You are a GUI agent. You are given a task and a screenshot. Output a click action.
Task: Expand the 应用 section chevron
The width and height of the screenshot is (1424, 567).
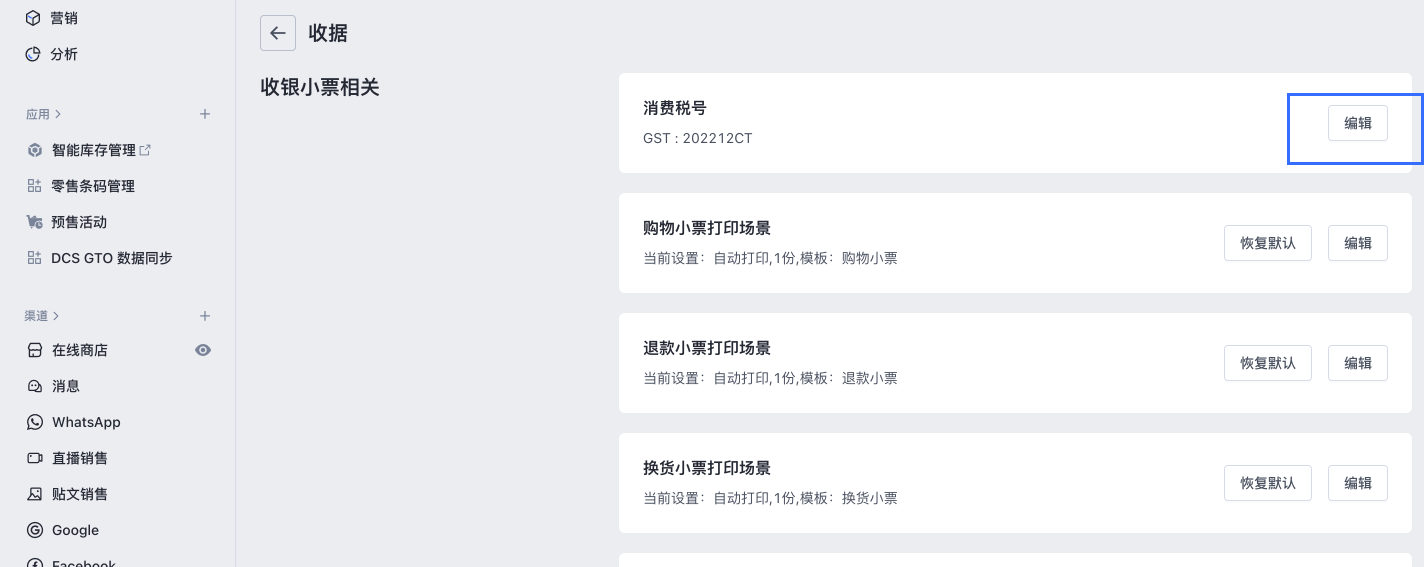(58, 114)
